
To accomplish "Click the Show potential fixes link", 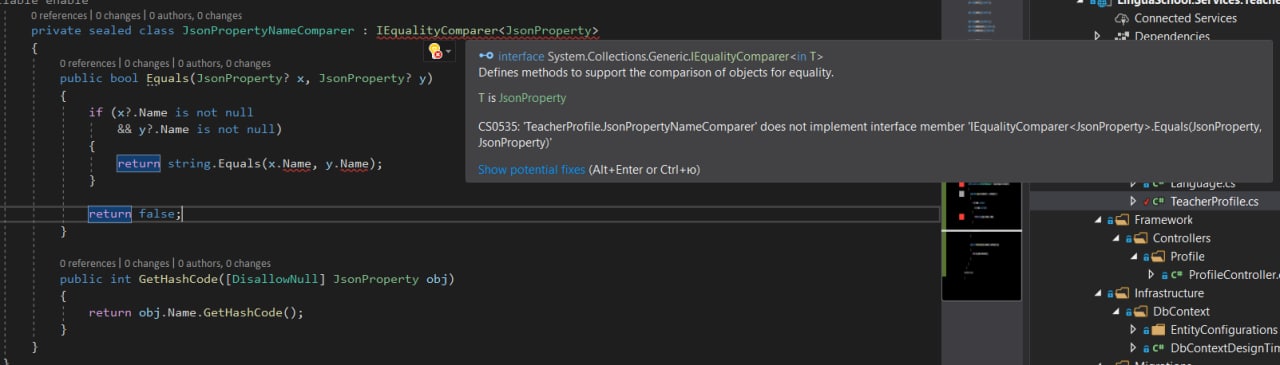I will click(531, 170).
